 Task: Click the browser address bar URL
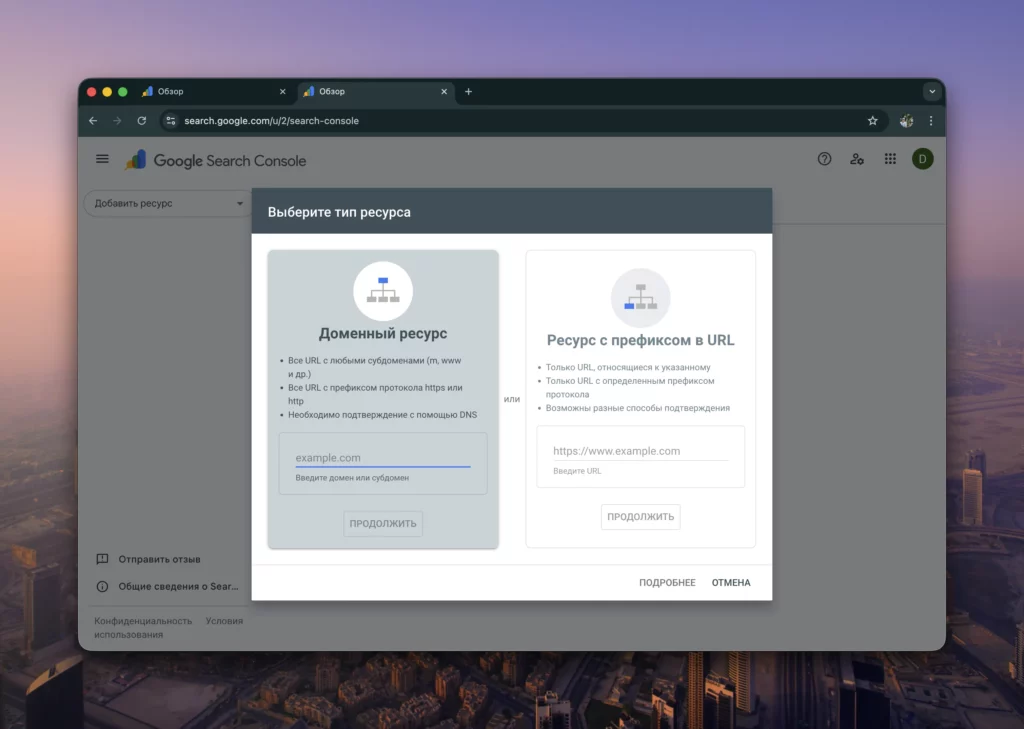point(272,121)
